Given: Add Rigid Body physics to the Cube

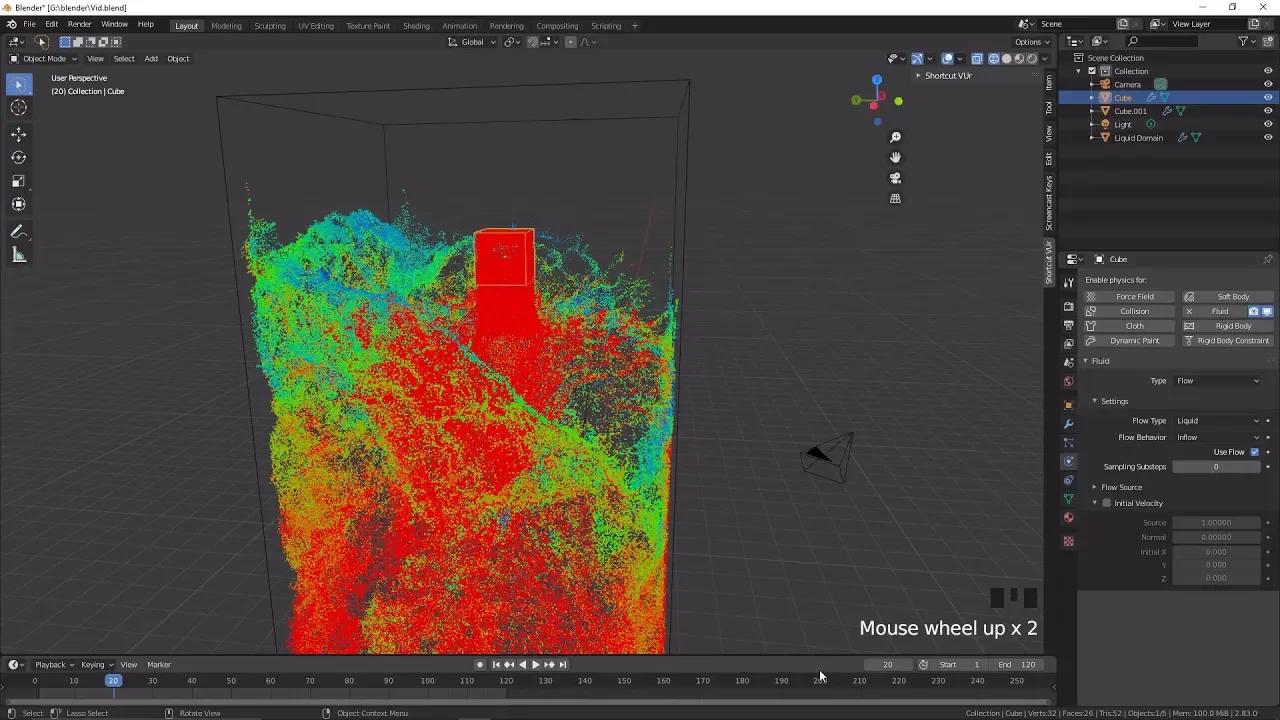Looking at the screenshot, I should pos(1227,325).
